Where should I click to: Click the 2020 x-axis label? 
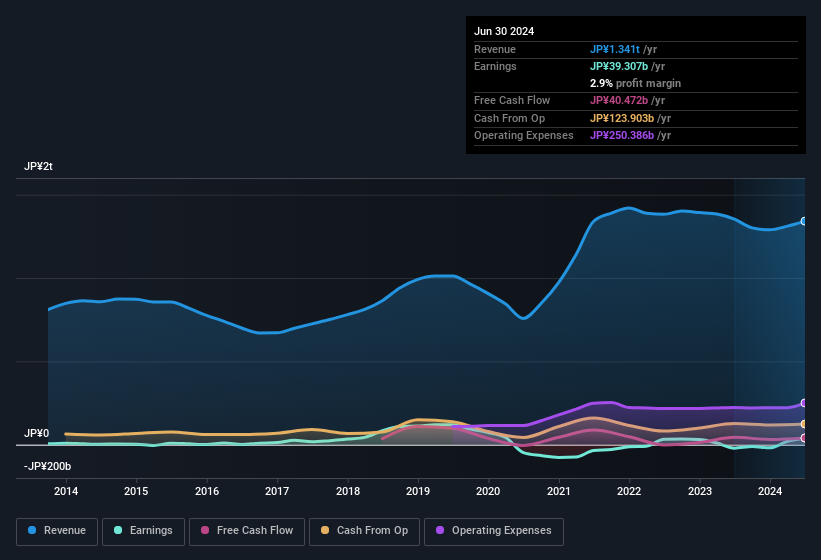(488, 491)
